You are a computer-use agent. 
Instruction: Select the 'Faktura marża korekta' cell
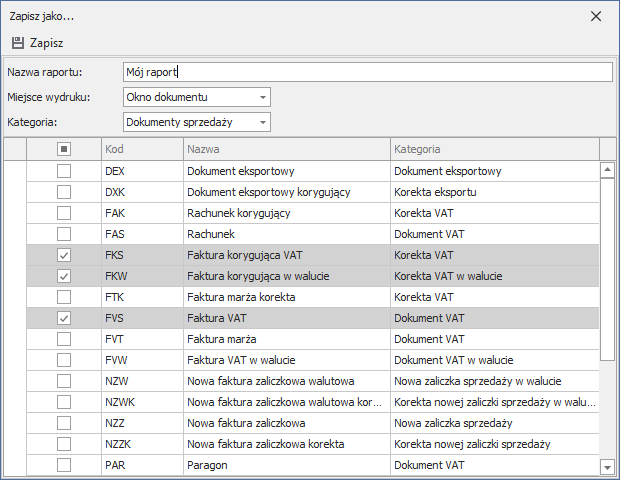(x=287, y=297)
